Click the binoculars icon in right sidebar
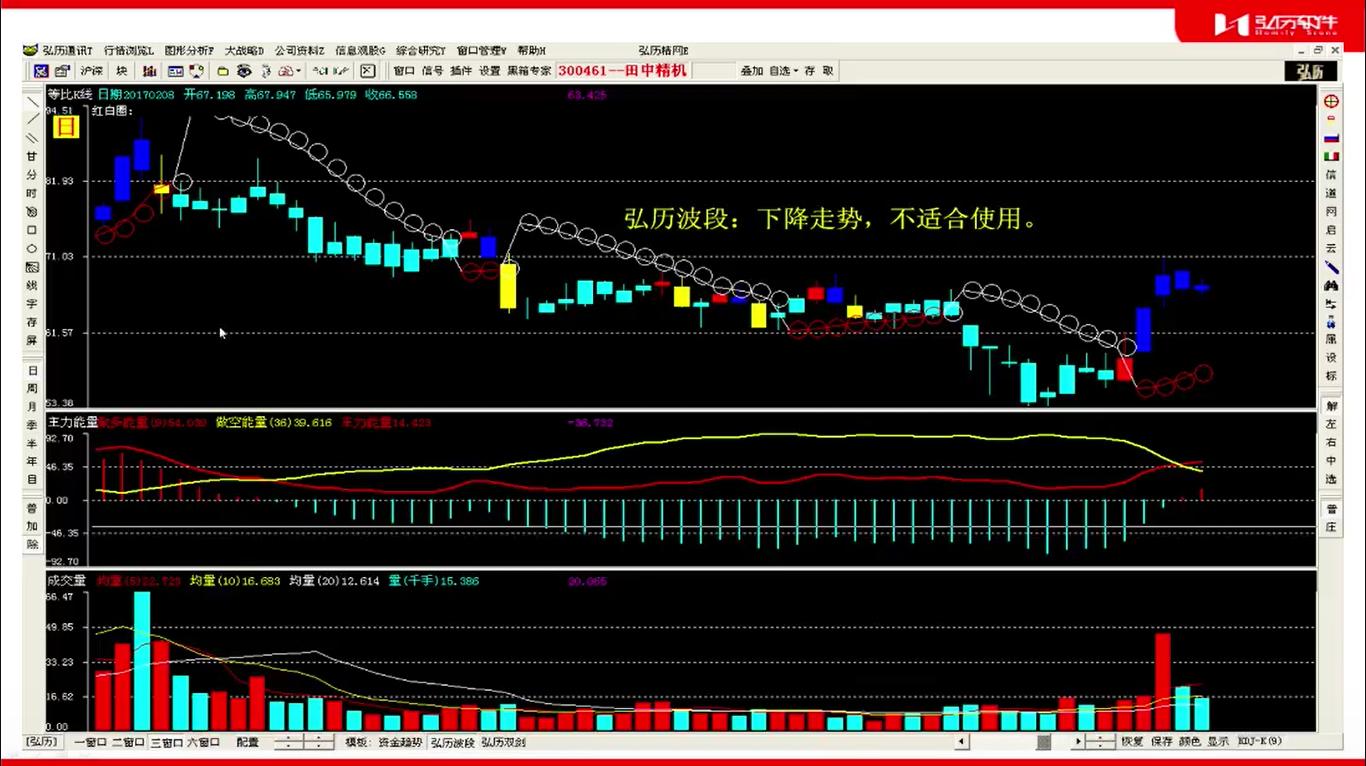 [1331, 286]
